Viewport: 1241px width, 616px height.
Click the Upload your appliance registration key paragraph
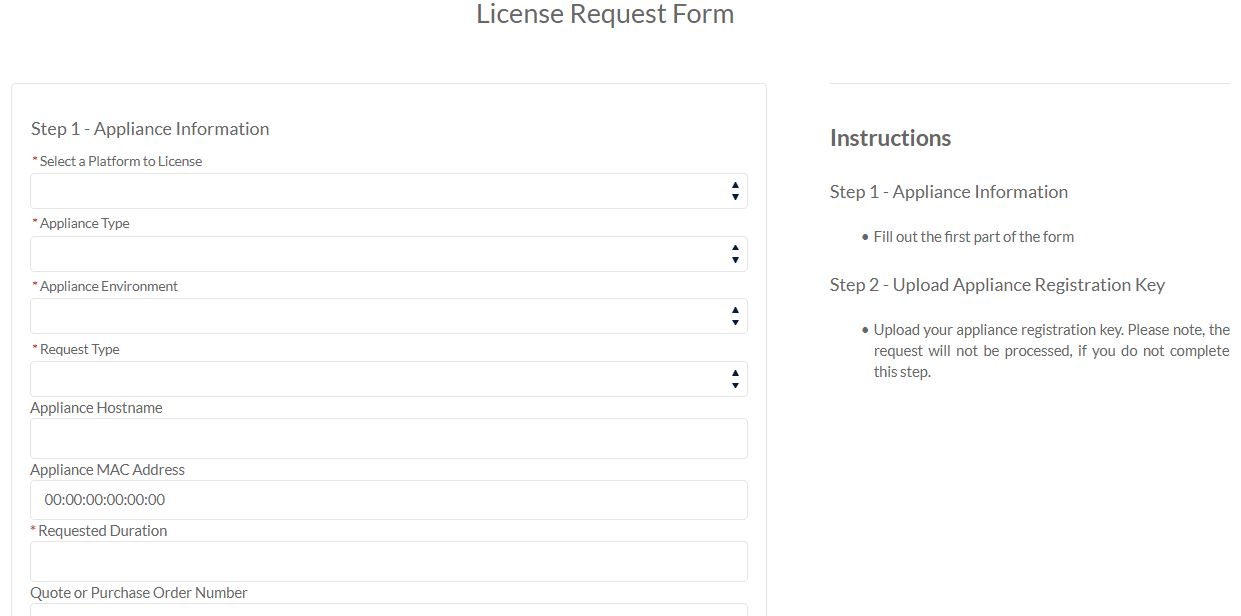click(x=1052, y=351)
